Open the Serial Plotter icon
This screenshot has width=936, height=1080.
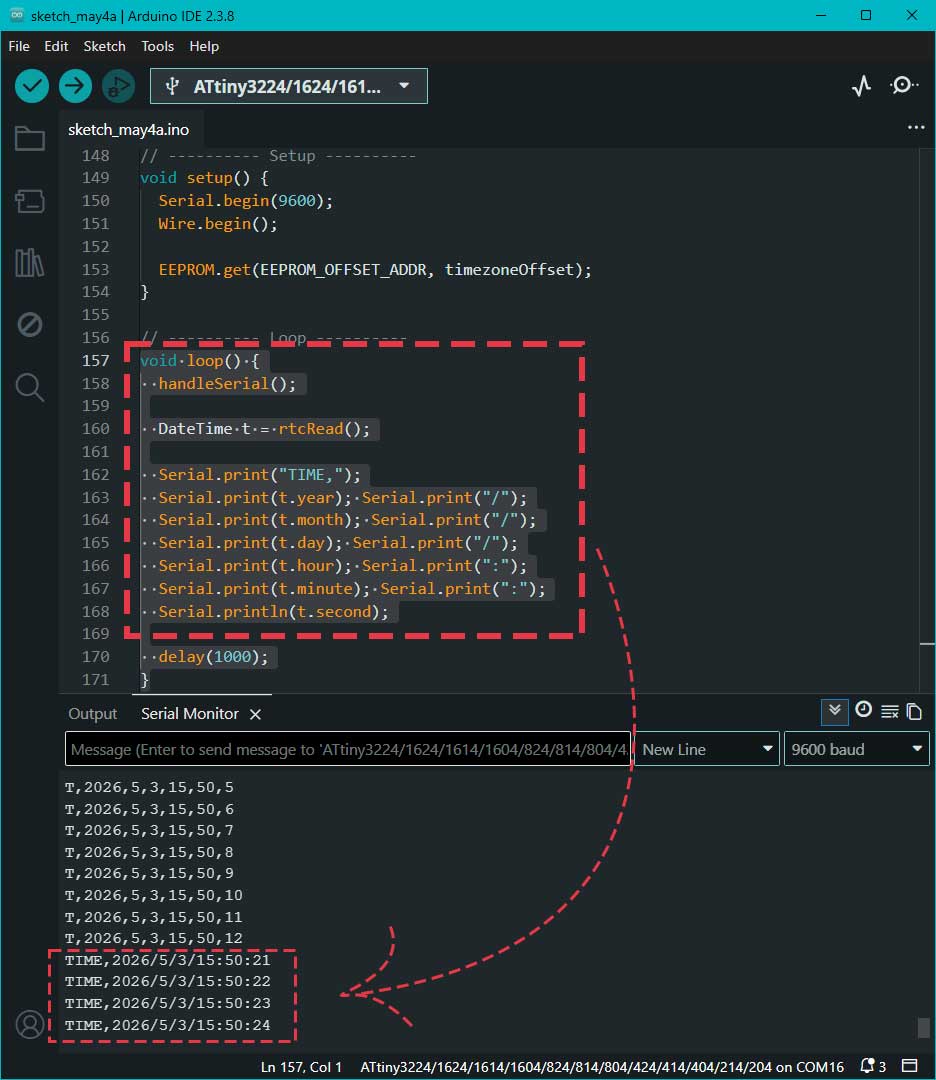pos(862,86)
